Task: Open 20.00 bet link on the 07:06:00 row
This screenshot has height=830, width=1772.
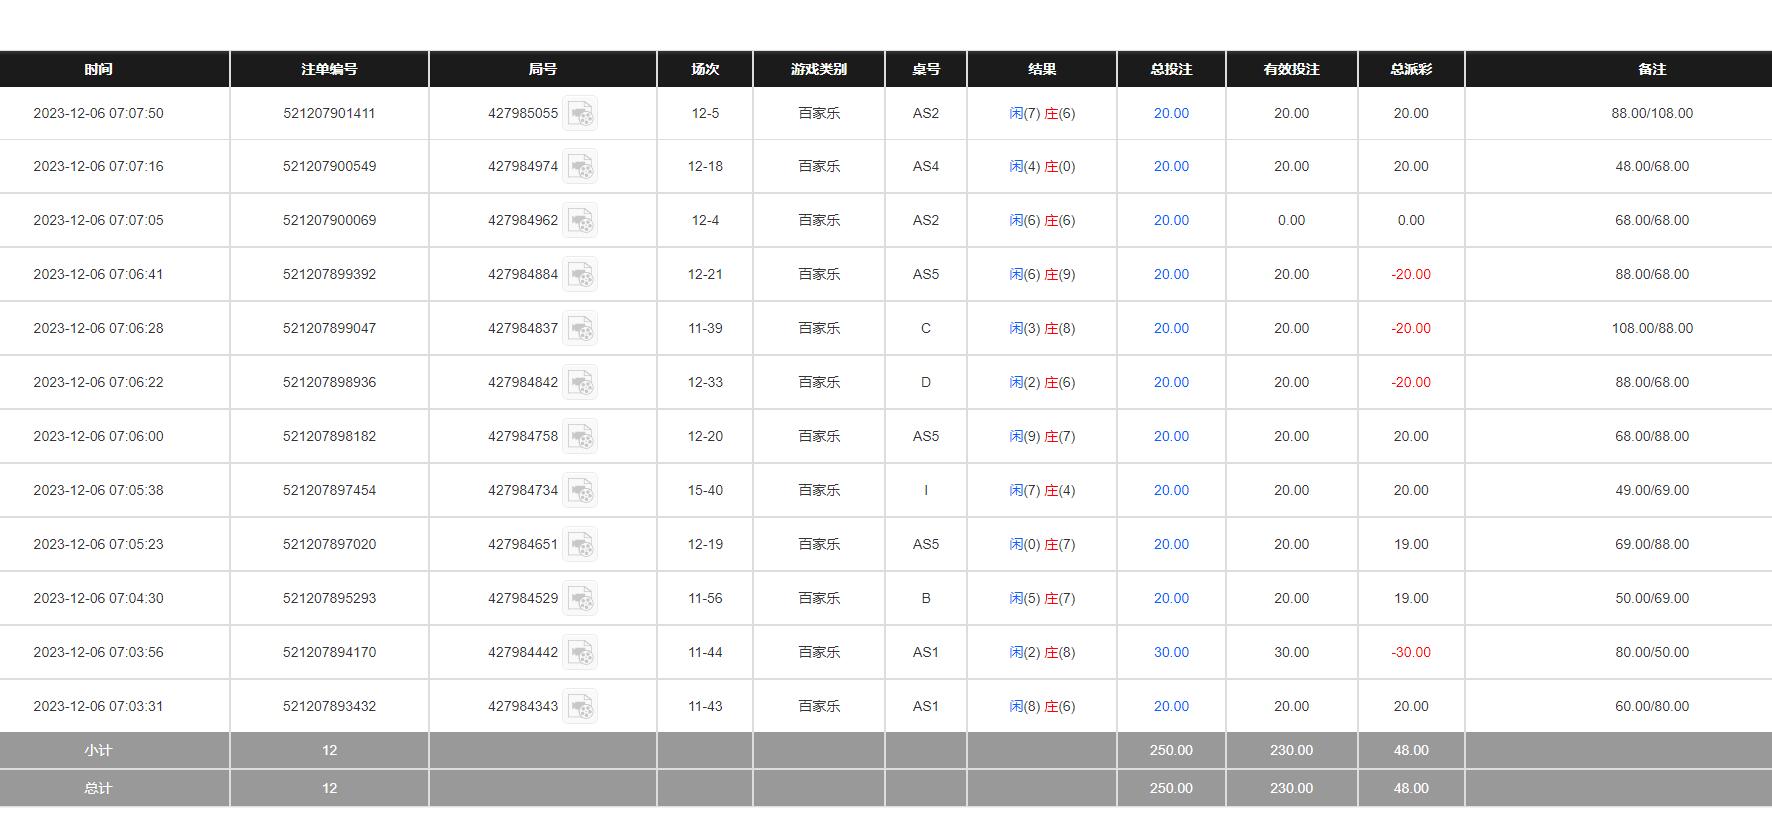Action: (1171, 437)
